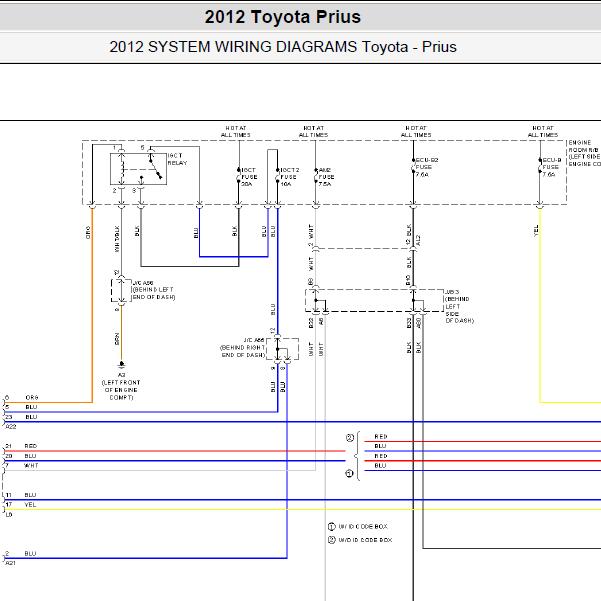This screenshot has width=601, height=601.
Task: Select the IGCT RELAY label
Action: [x=177, y=159]
